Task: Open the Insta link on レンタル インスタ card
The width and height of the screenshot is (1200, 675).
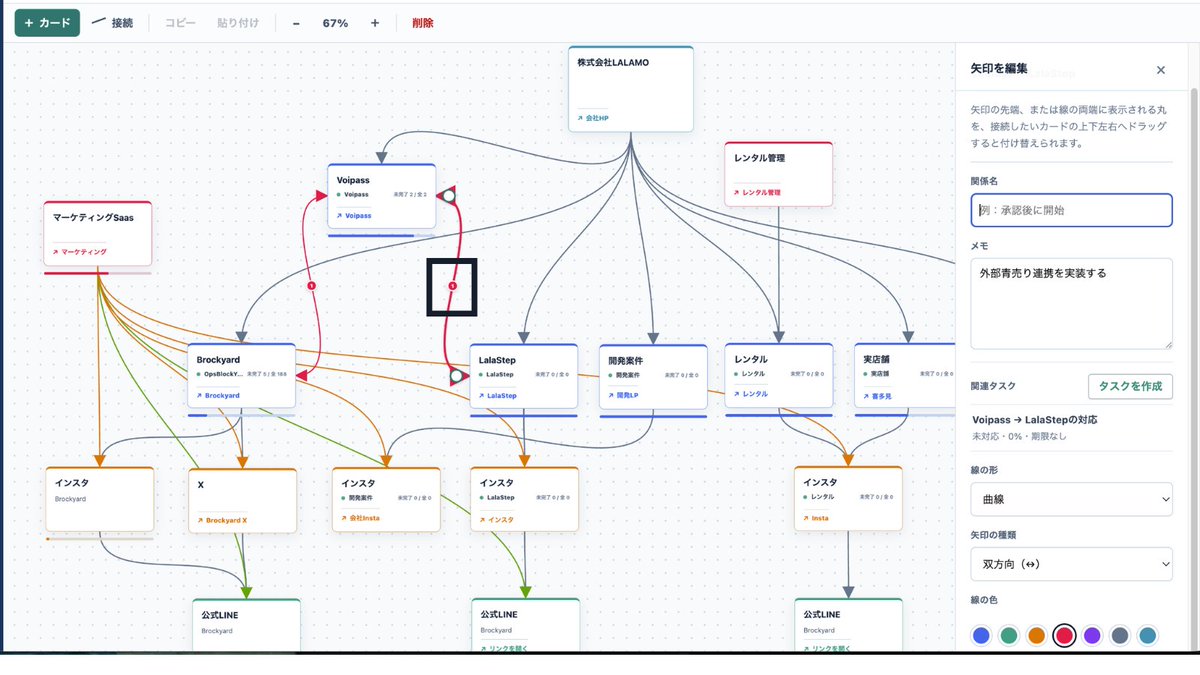Action: coord(815,518)
